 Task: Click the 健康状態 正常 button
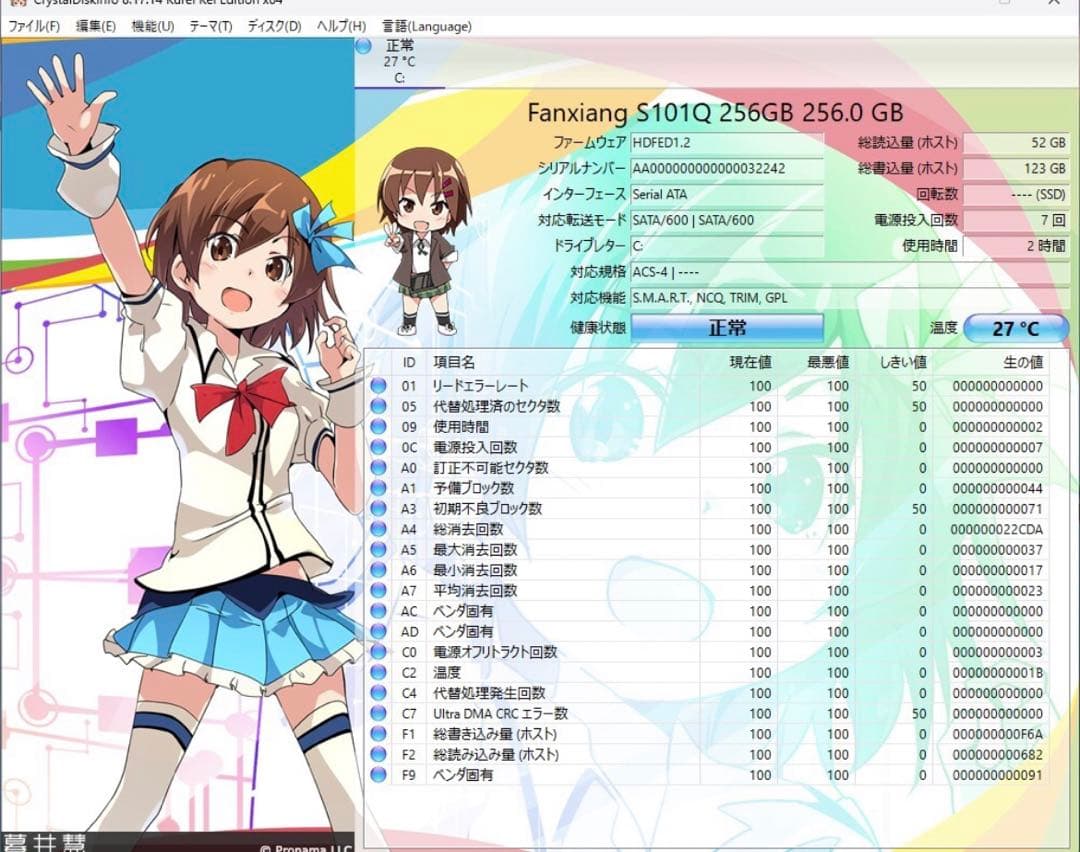click(727, 327)
